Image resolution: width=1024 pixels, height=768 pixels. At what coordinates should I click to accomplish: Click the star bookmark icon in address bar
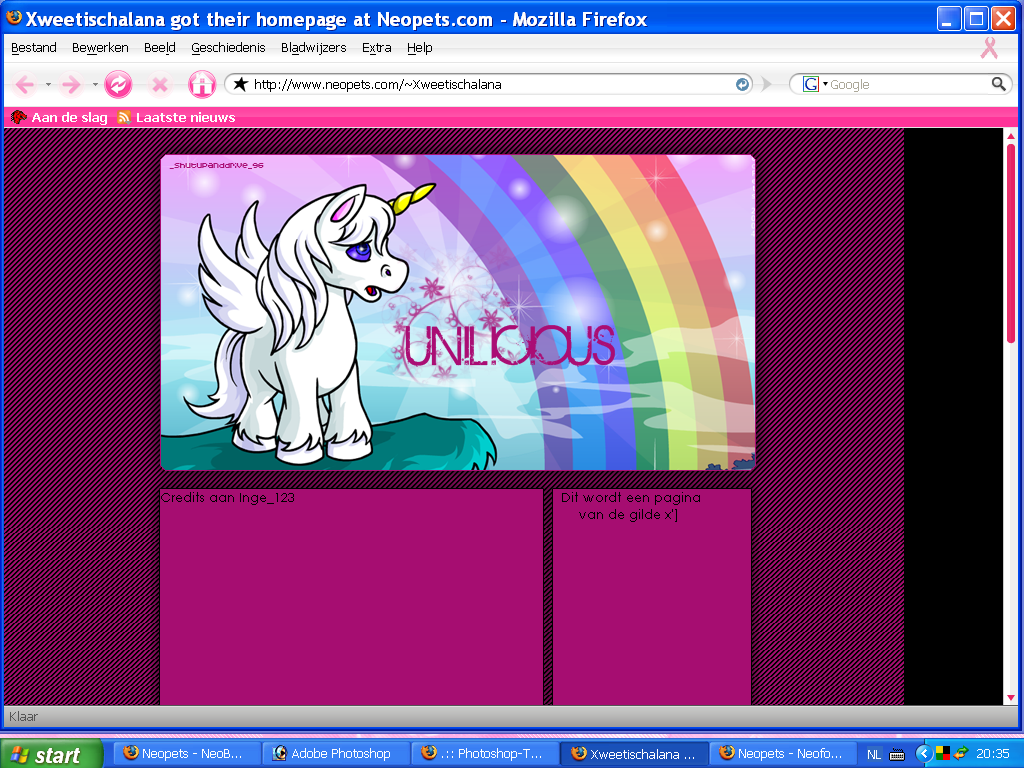pos(241,84)
